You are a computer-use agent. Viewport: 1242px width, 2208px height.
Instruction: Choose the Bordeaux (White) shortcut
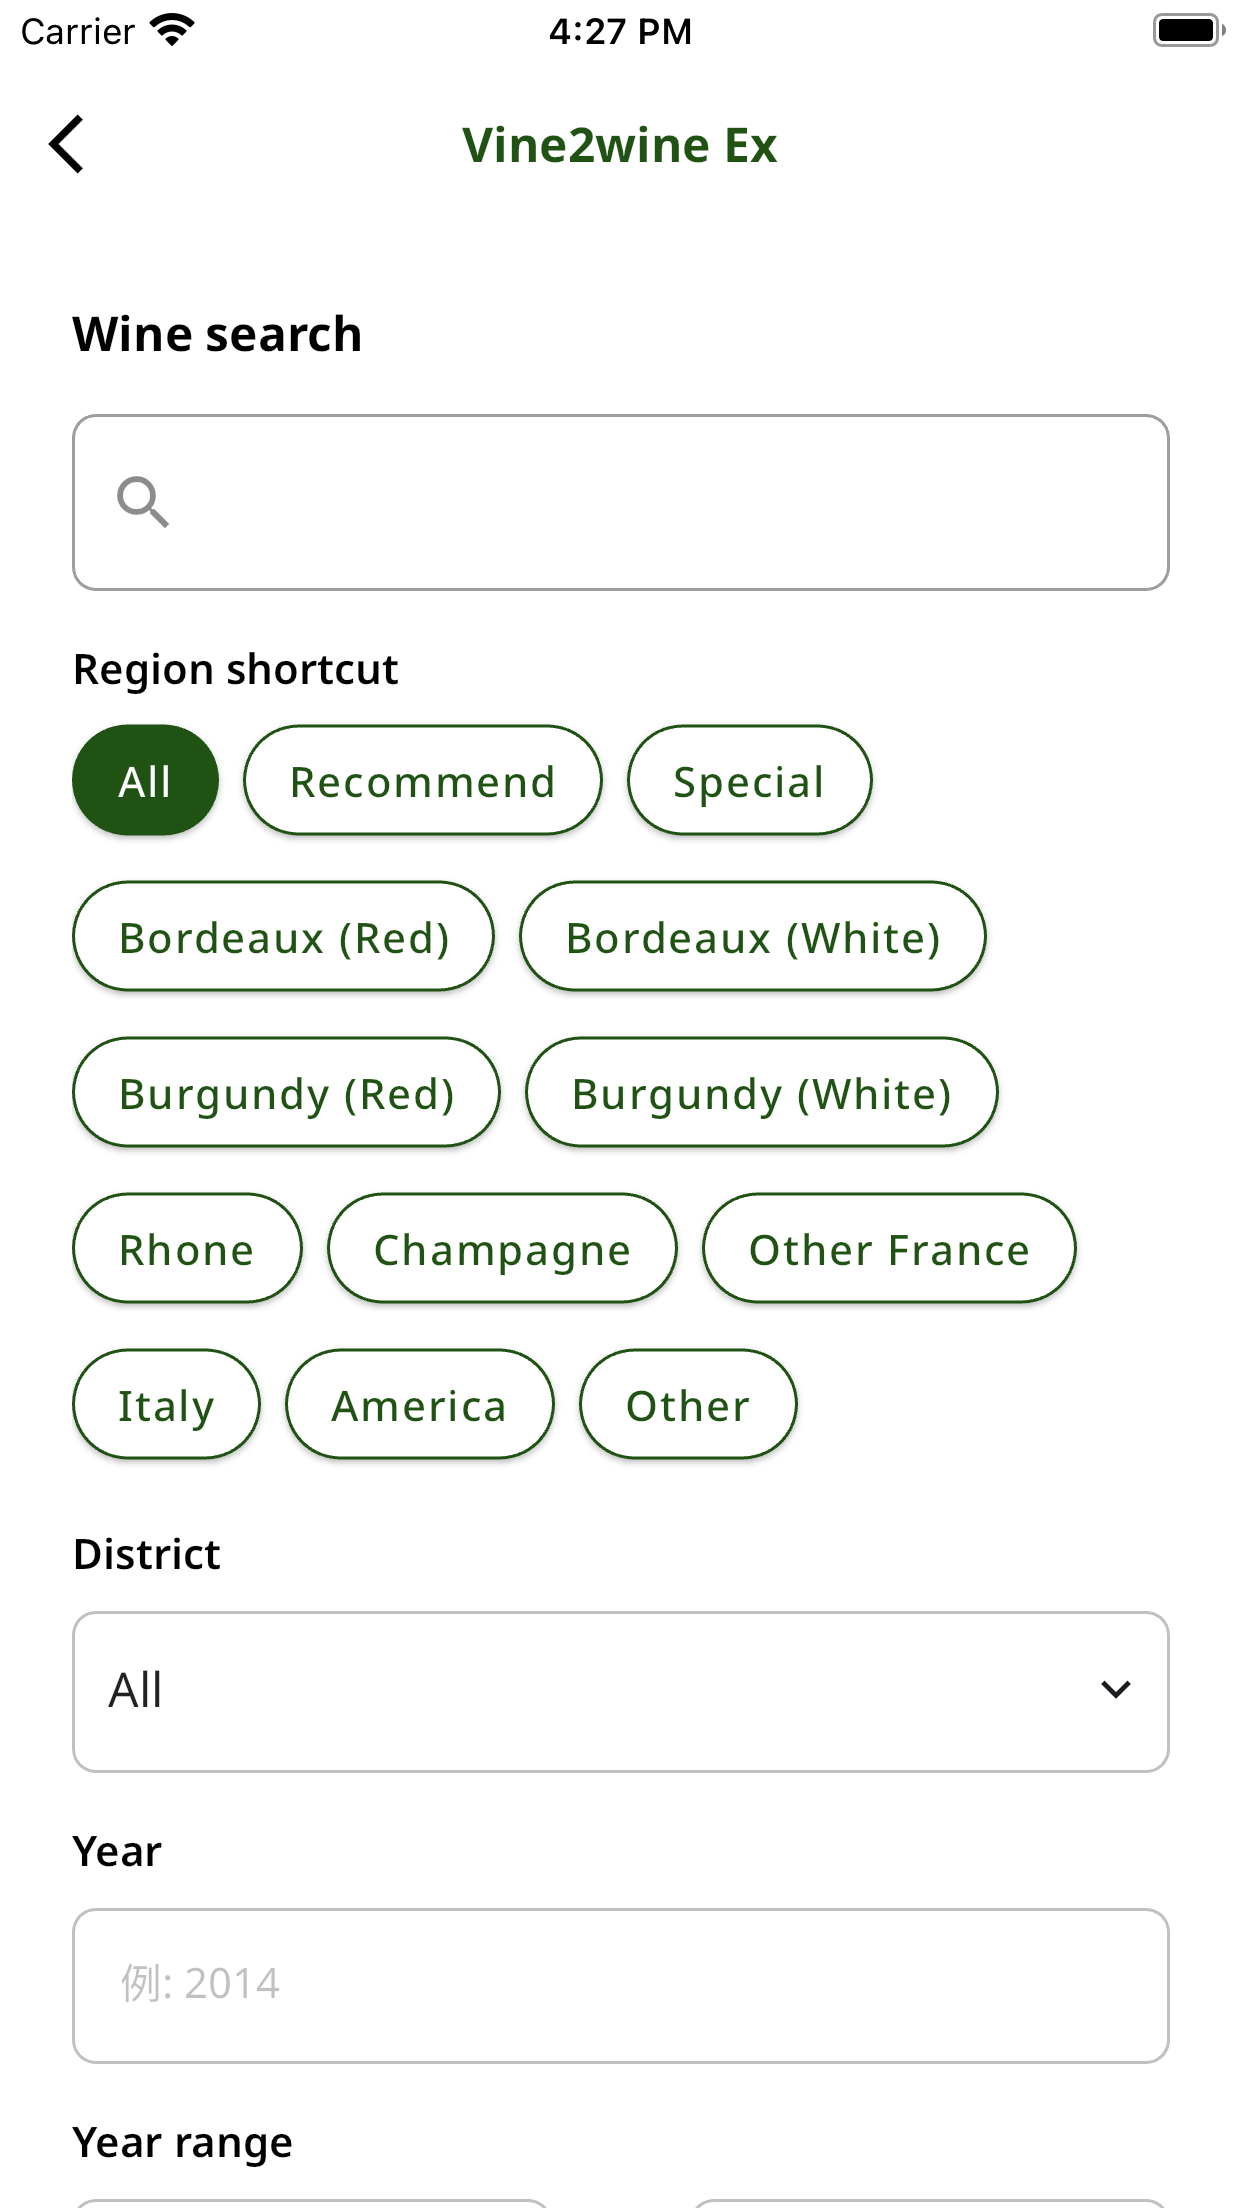(753, 937)
